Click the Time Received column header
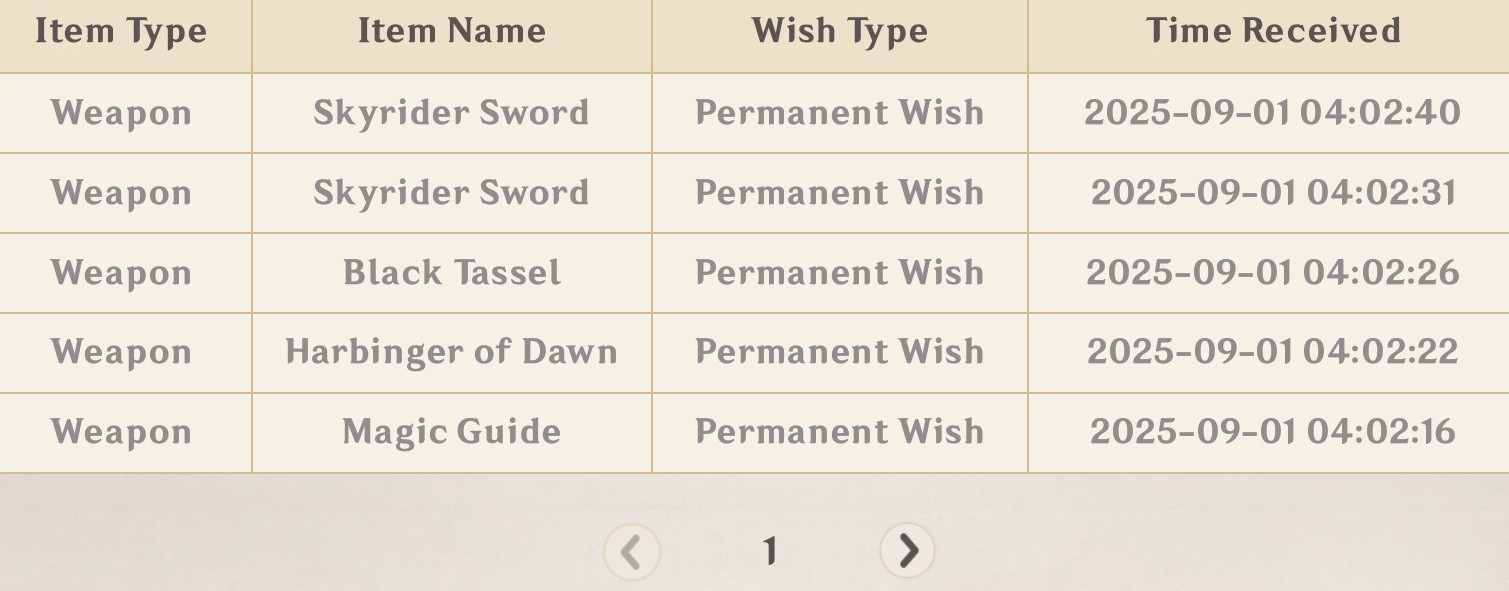This screenshot has height=591, width=1509. pyautogui.click(x=1273, y=31)
